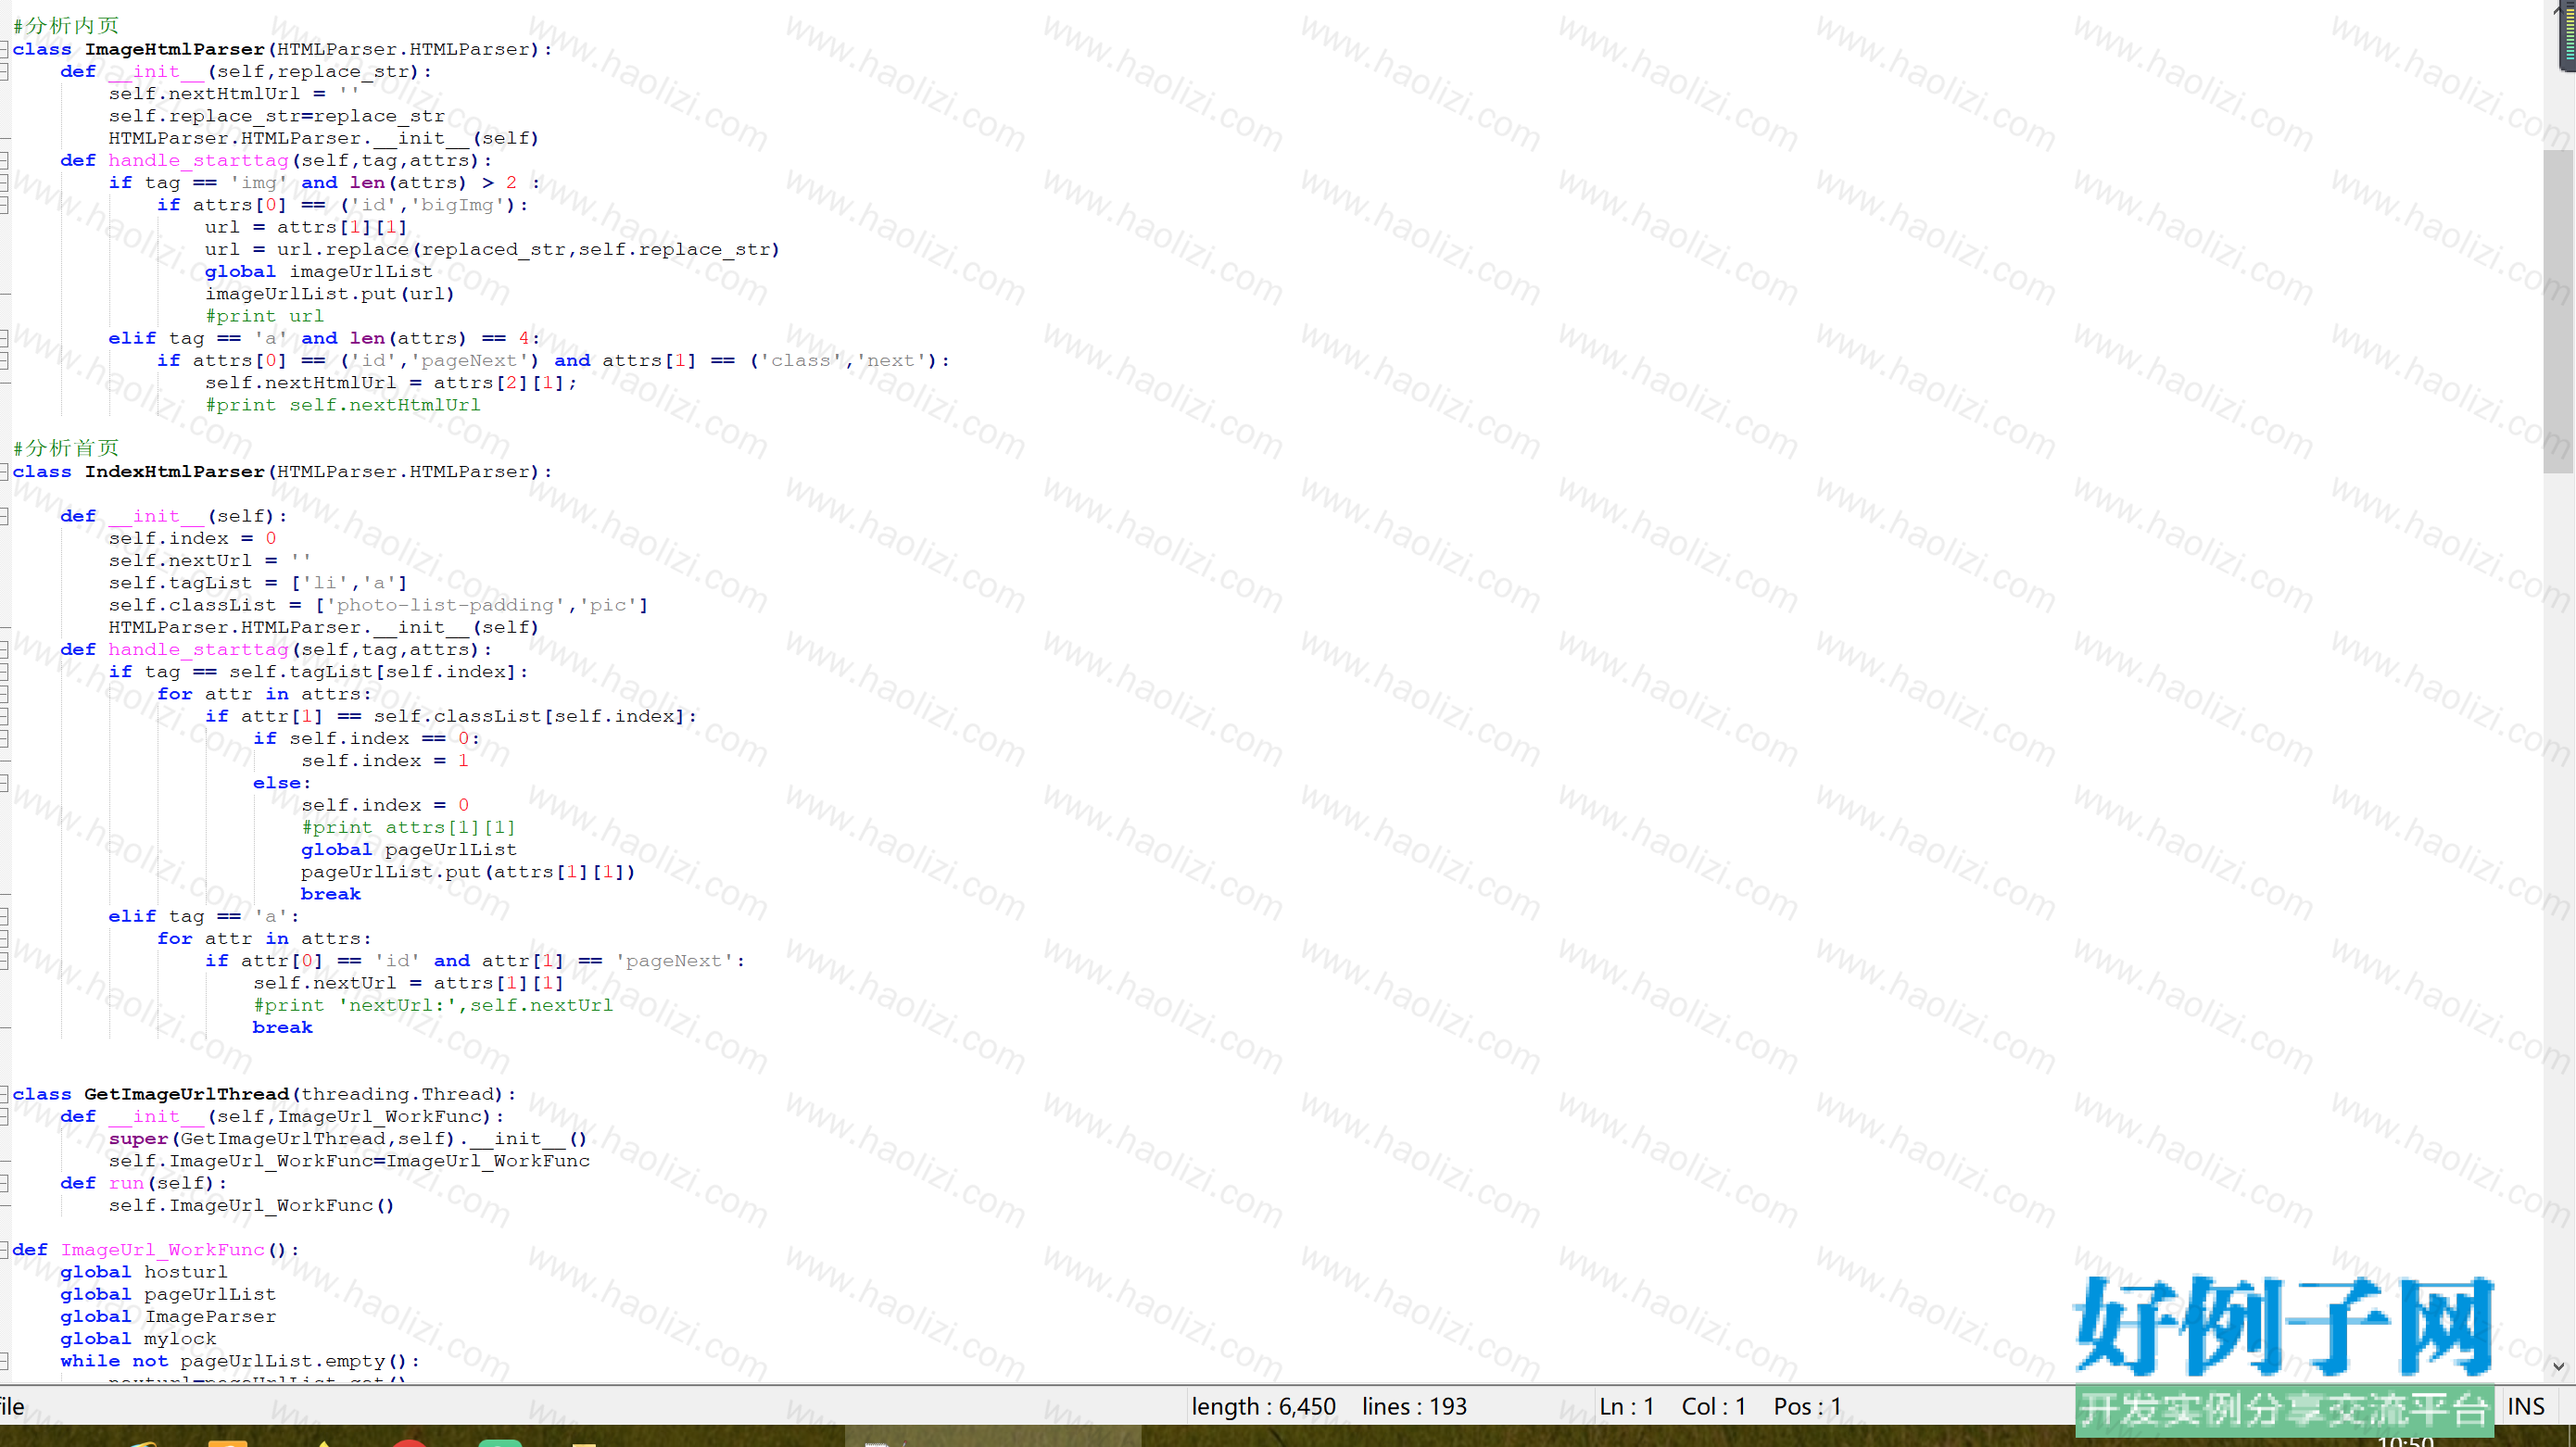Click the 'global hosturl' line

[144, 1272]
